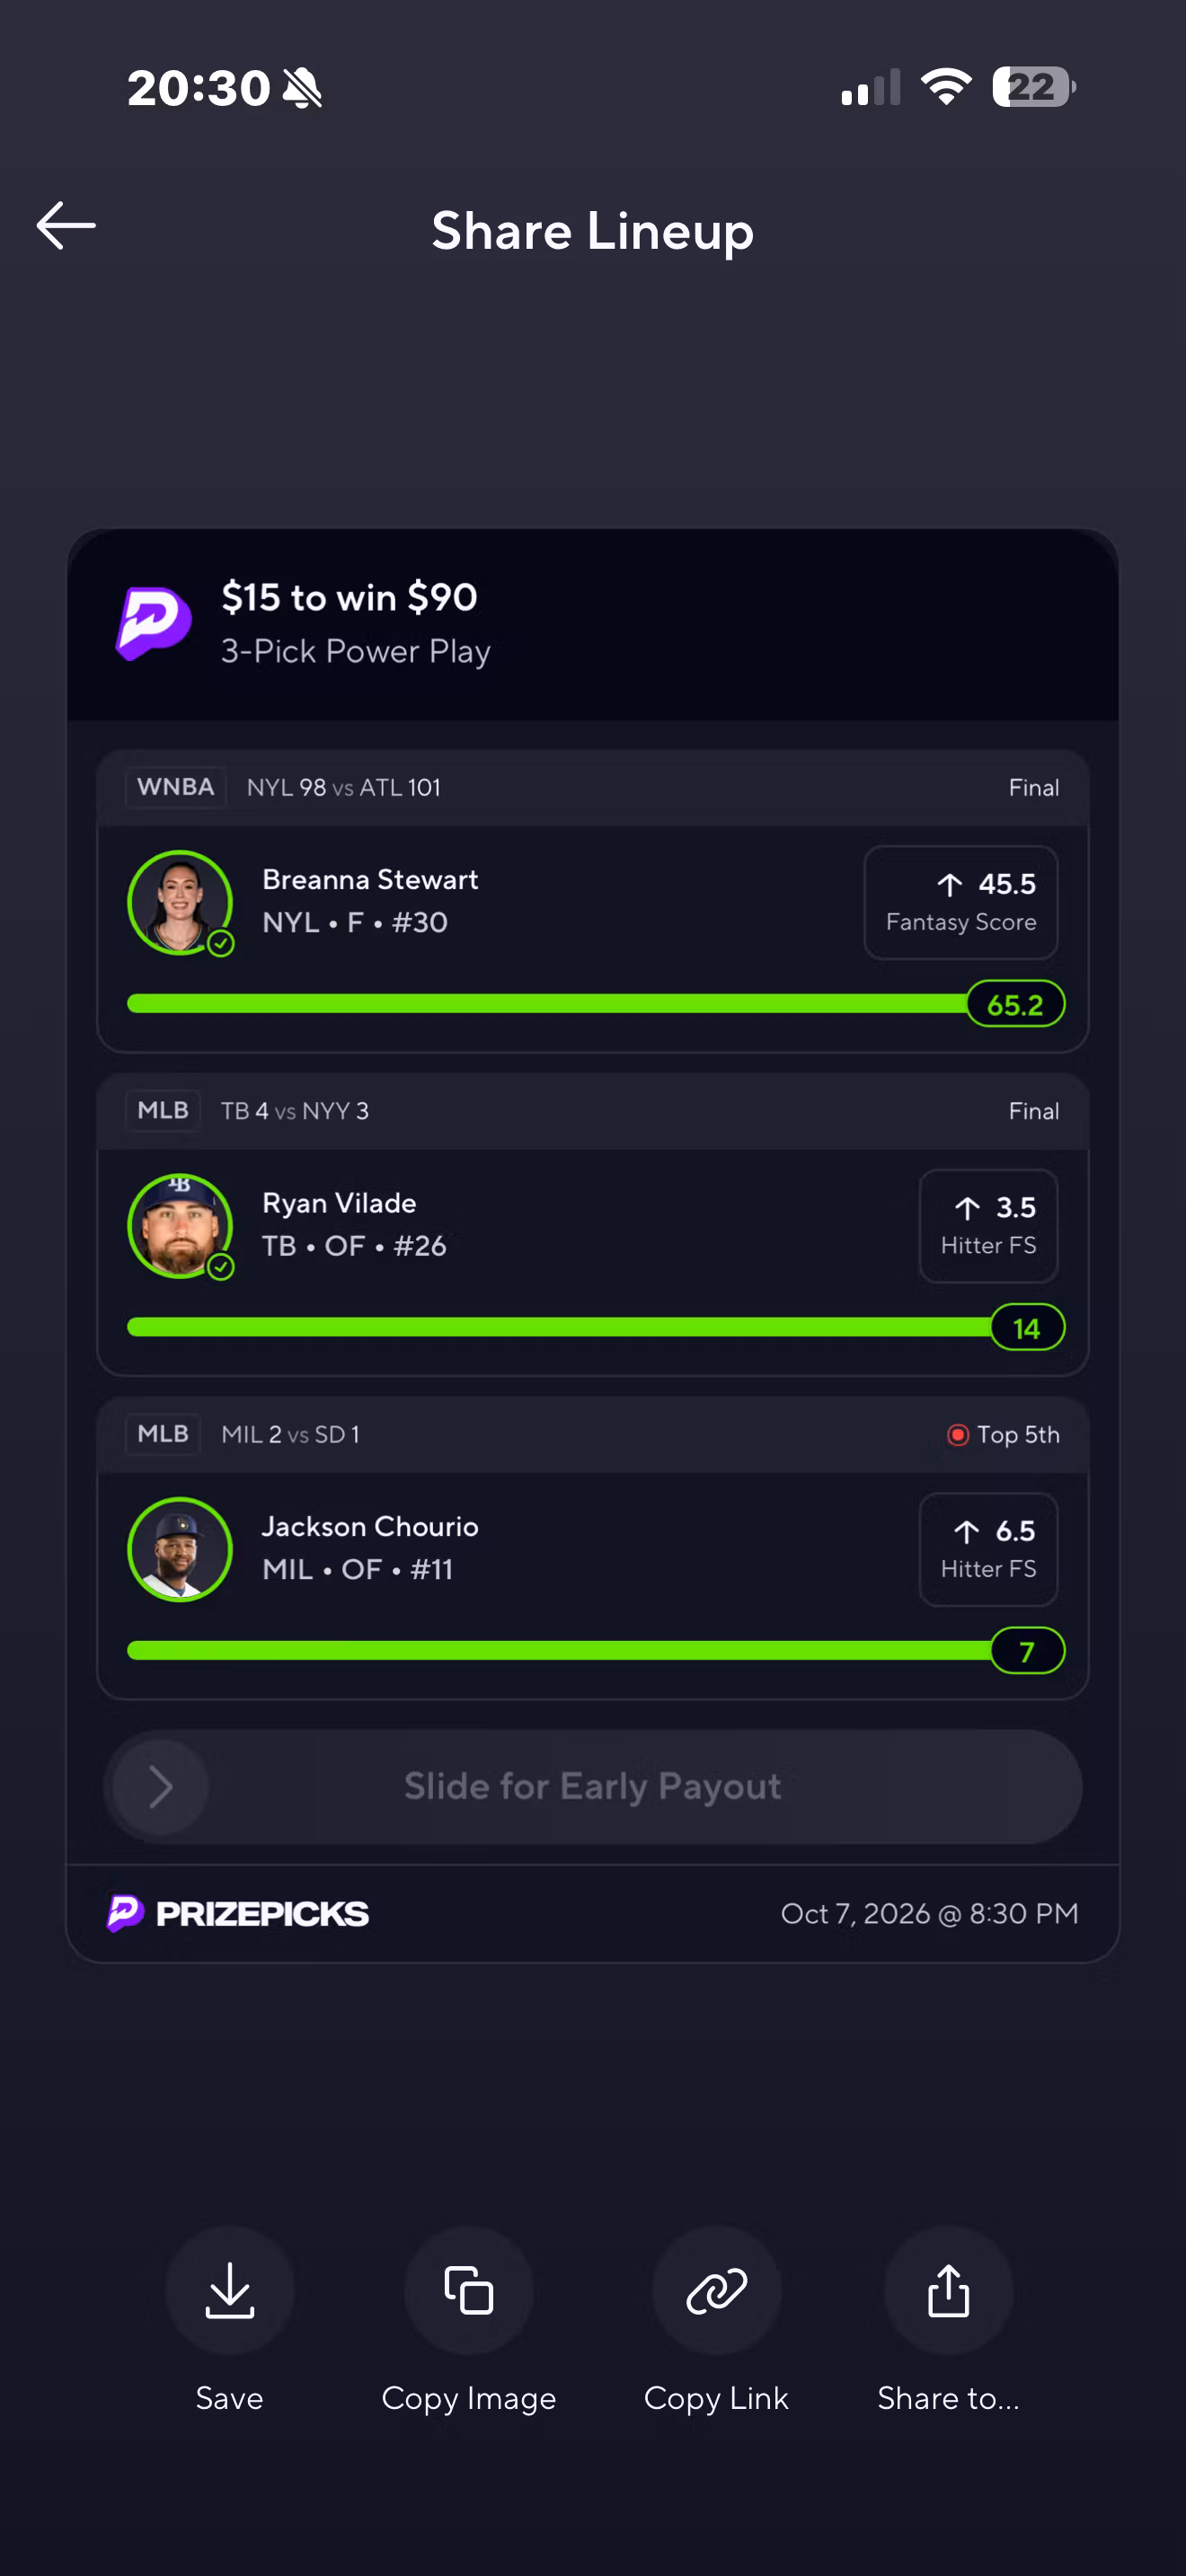Tap the Copy Link chain icon

tap(717, 2291)
